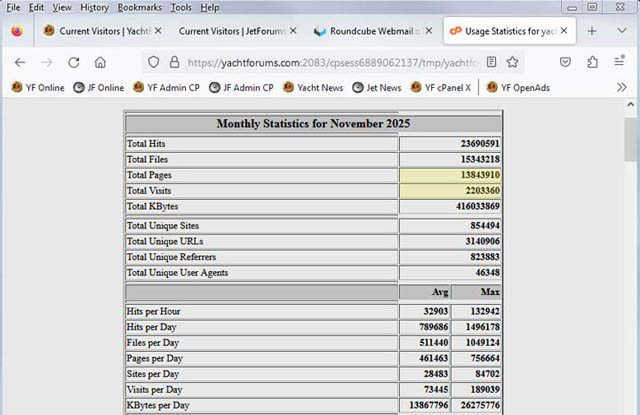Show more bookmarks with the chevron
Screen dimensions: 640x415
(622, 87)
